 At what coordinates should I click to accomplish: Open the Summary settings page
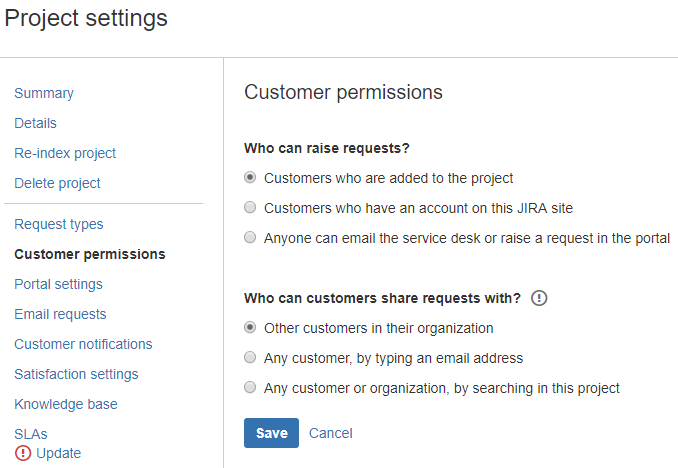point(44,93)
